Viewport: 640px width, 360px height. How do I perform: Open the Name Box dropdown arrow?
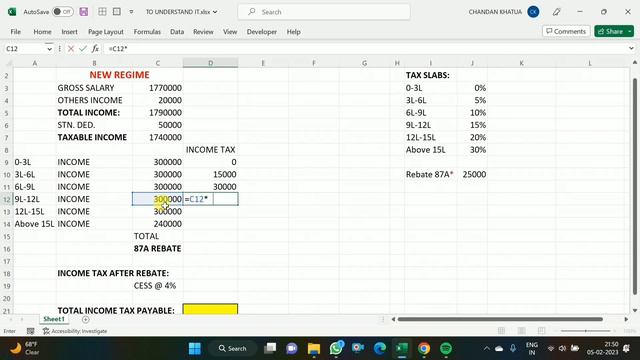point(49,49)
